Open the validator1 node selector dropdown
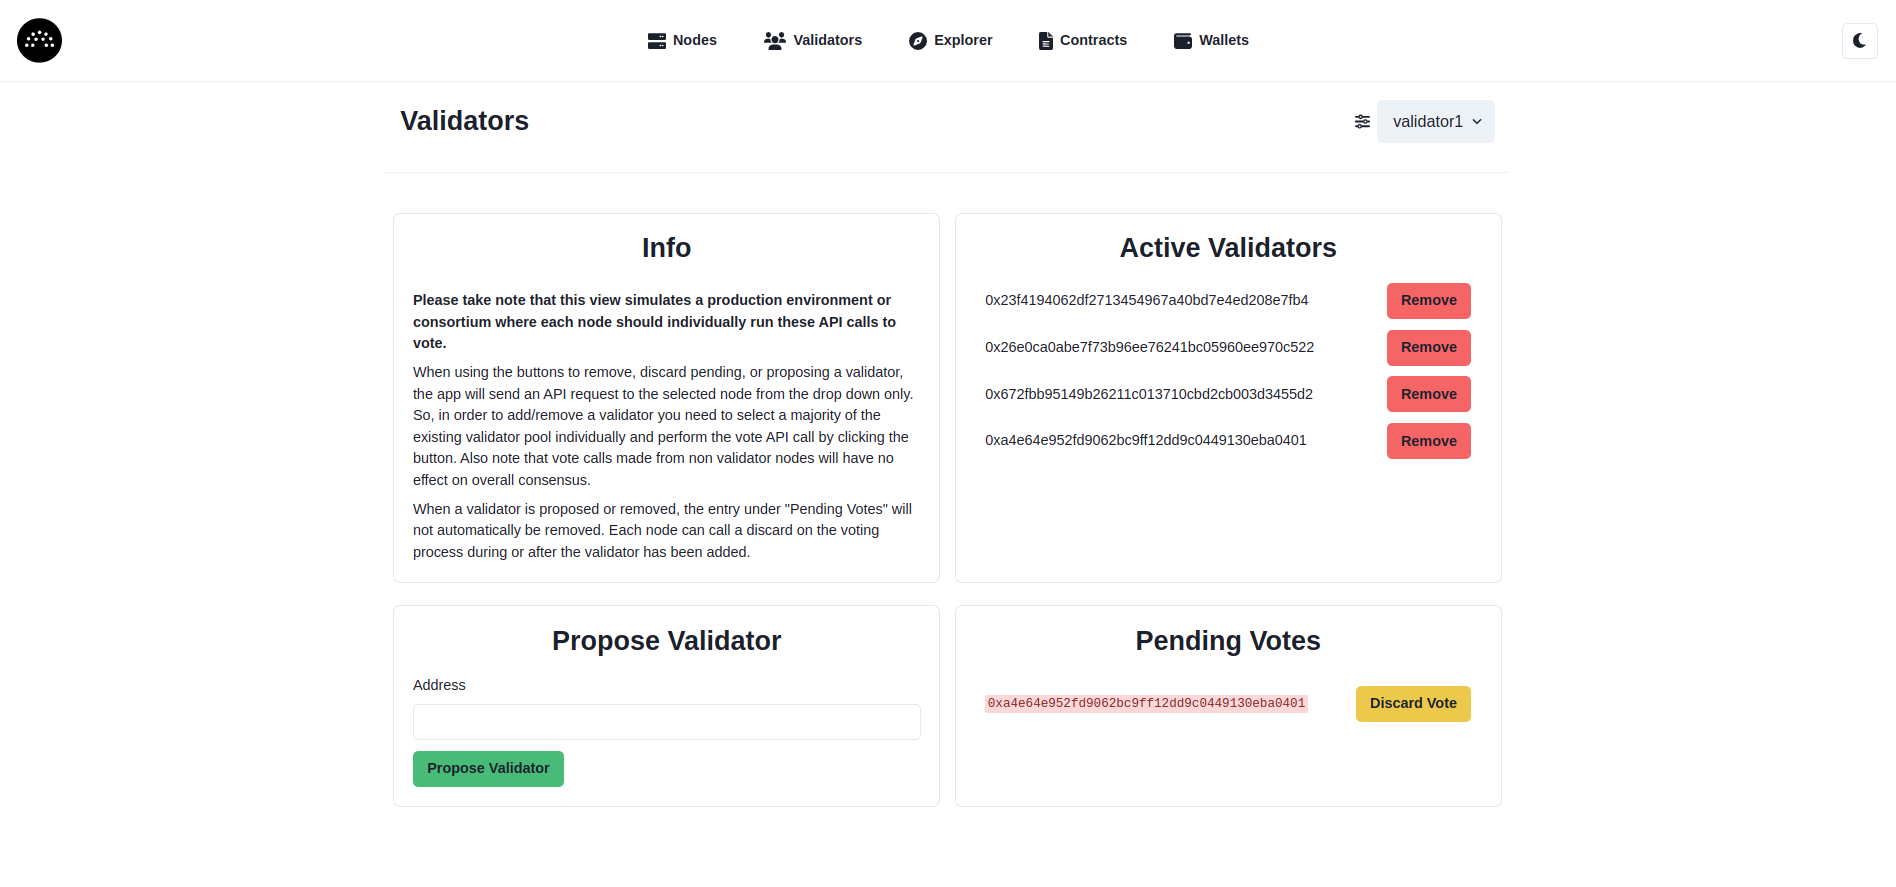The image size is (1896, 887). [1435, 121]
